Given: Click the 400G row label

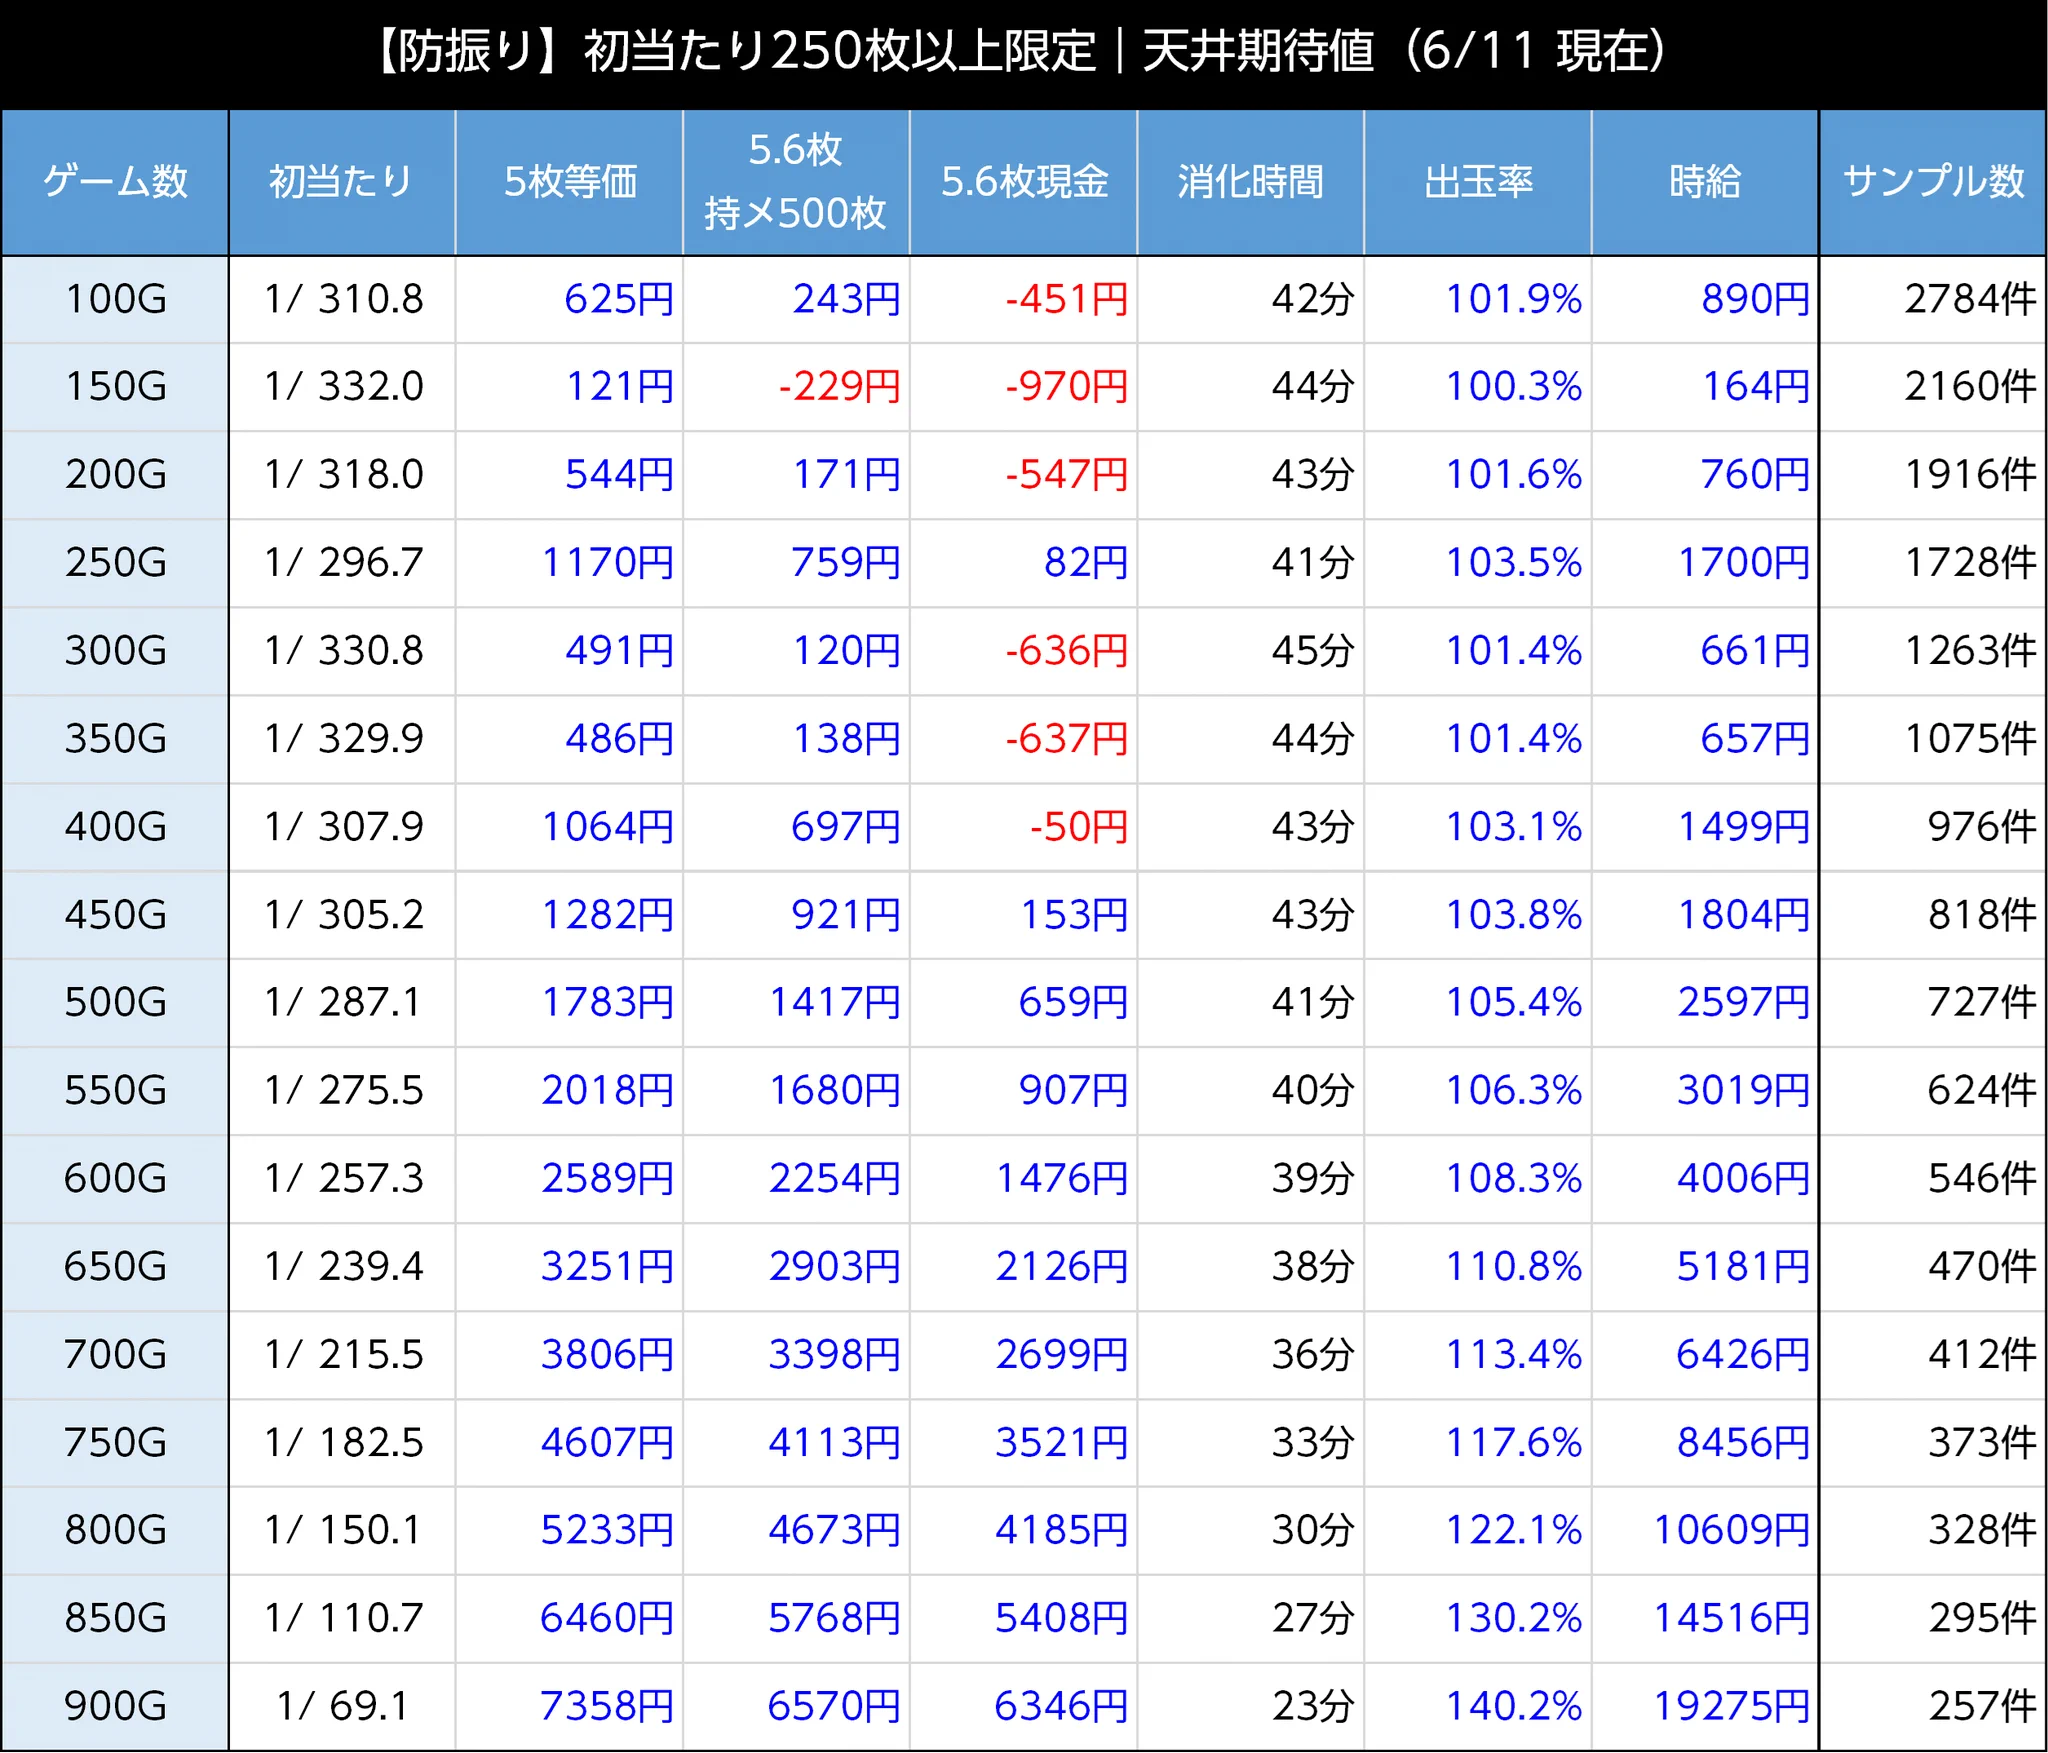Looking at the screenshot, I should click(x=116, y=826).
